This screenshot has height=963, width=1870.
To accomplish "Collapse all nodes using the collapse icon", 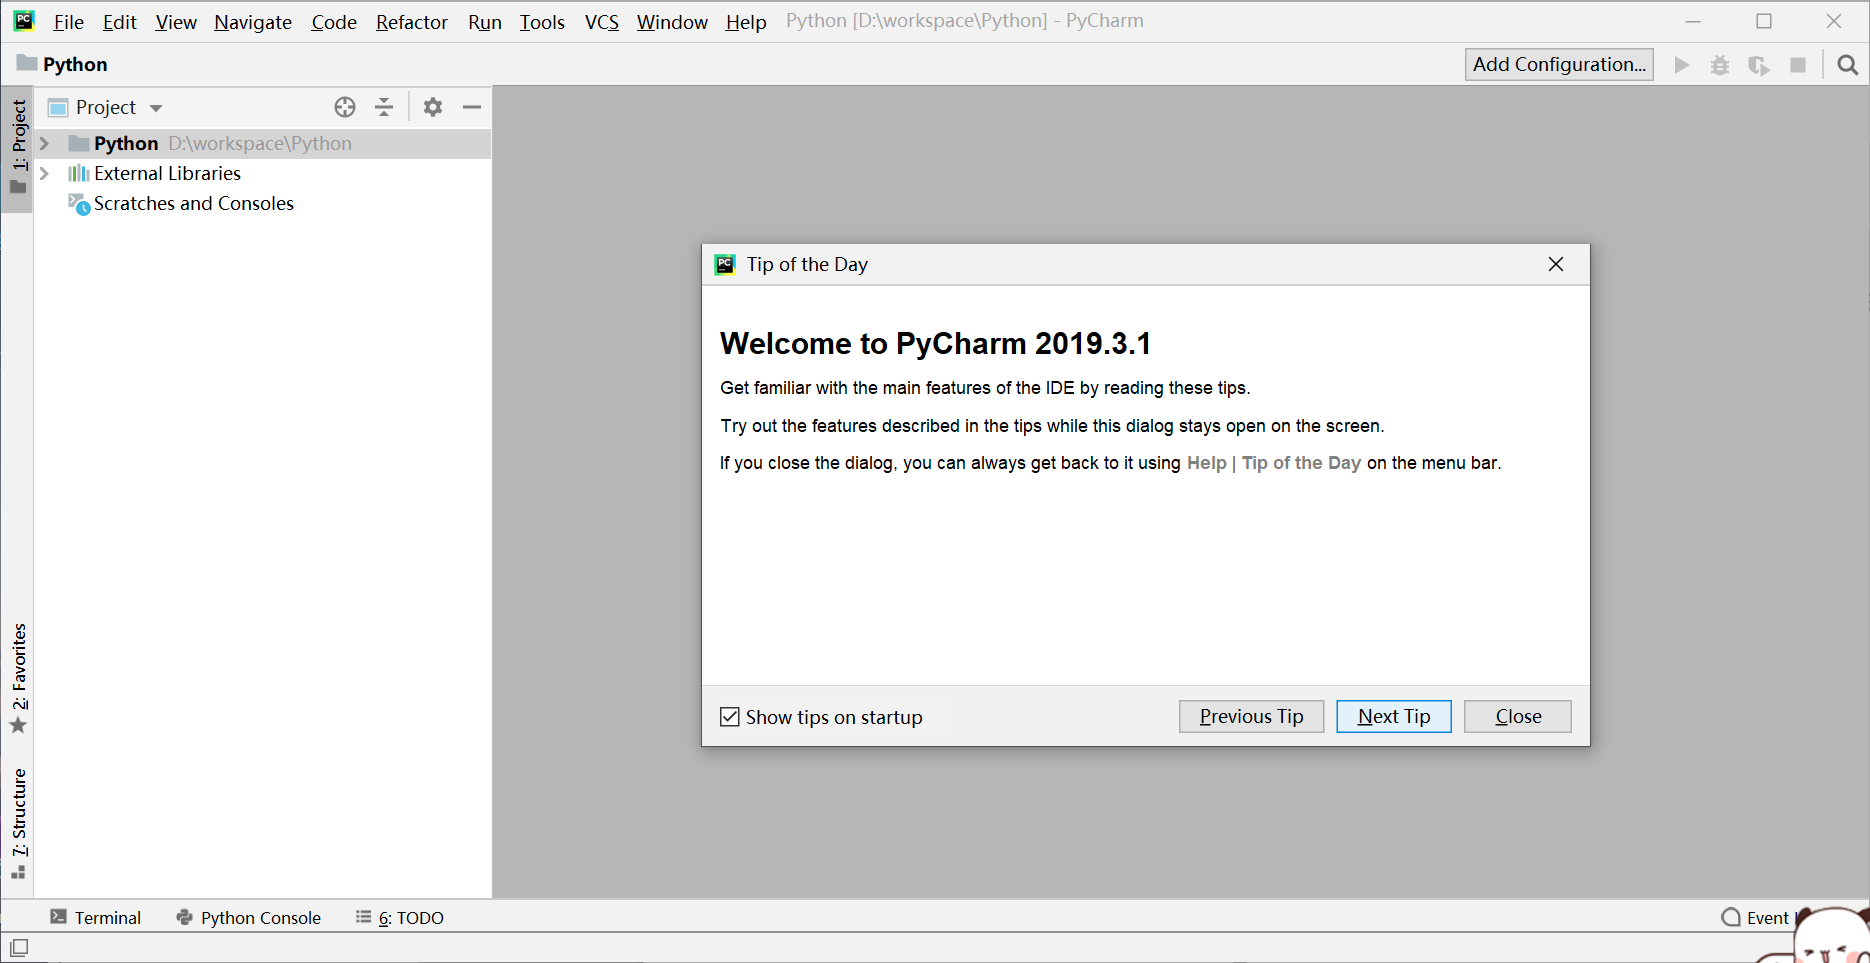I will (x=385, y=107).
